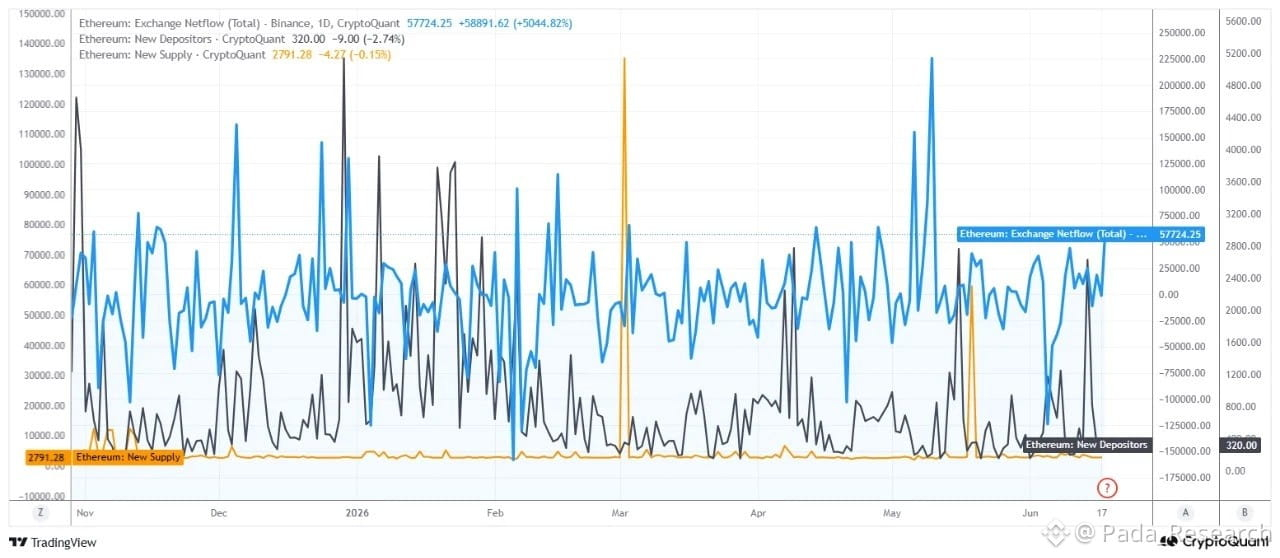Click 3200.00 on the far right axis
The width and height of the screenshot is (1280, 558).
click(1244, 214)
